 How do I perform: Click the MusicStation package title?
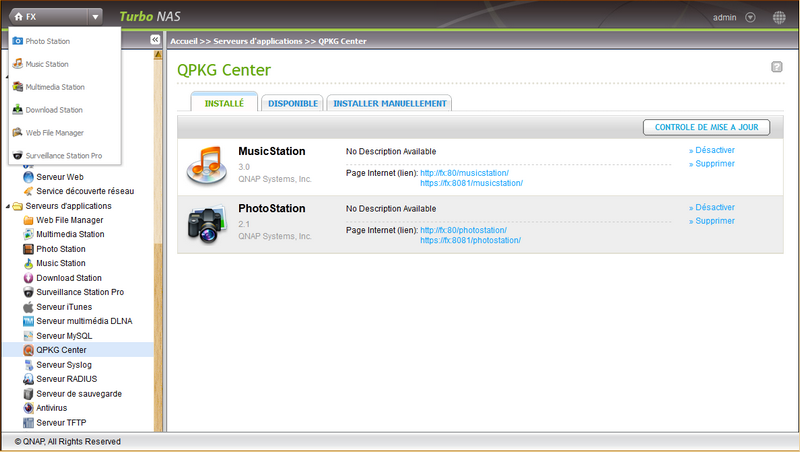pyautogui.click(x=271, y=151)
